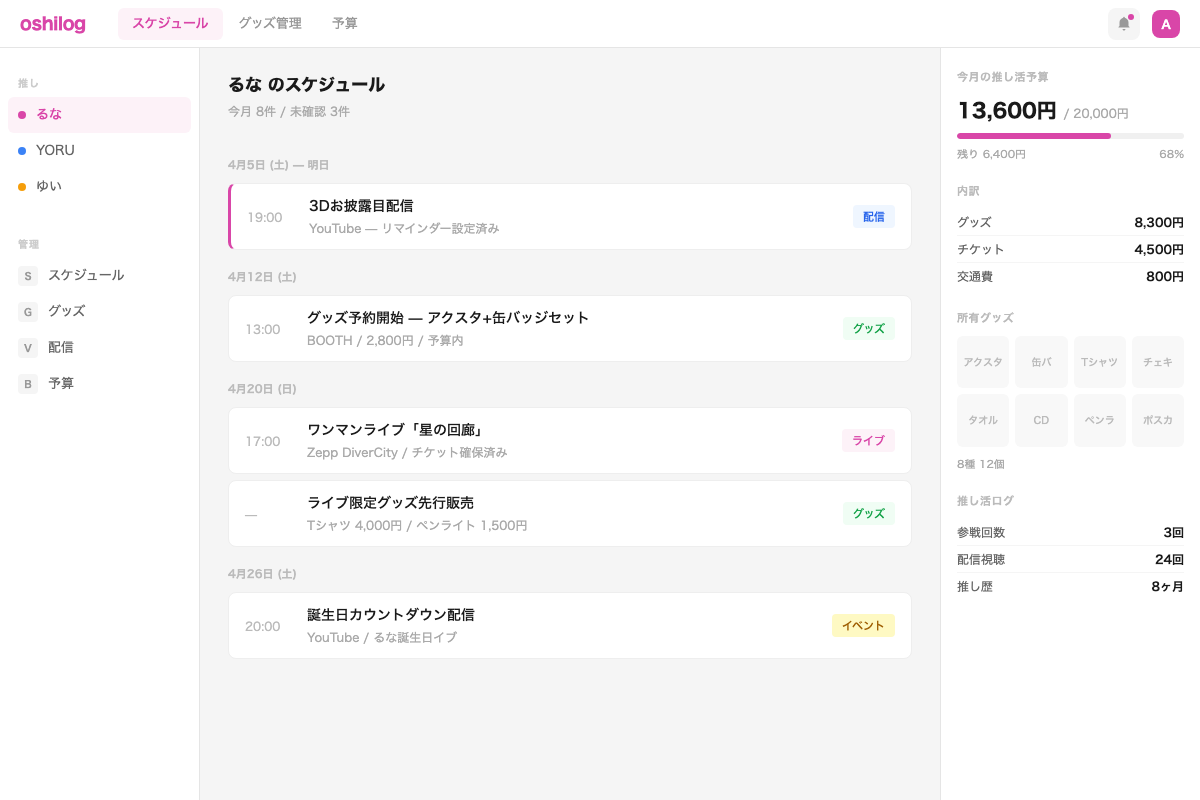Open グッズ in the sidebar
Screen dimensions: 1200x800
point(66,311)
